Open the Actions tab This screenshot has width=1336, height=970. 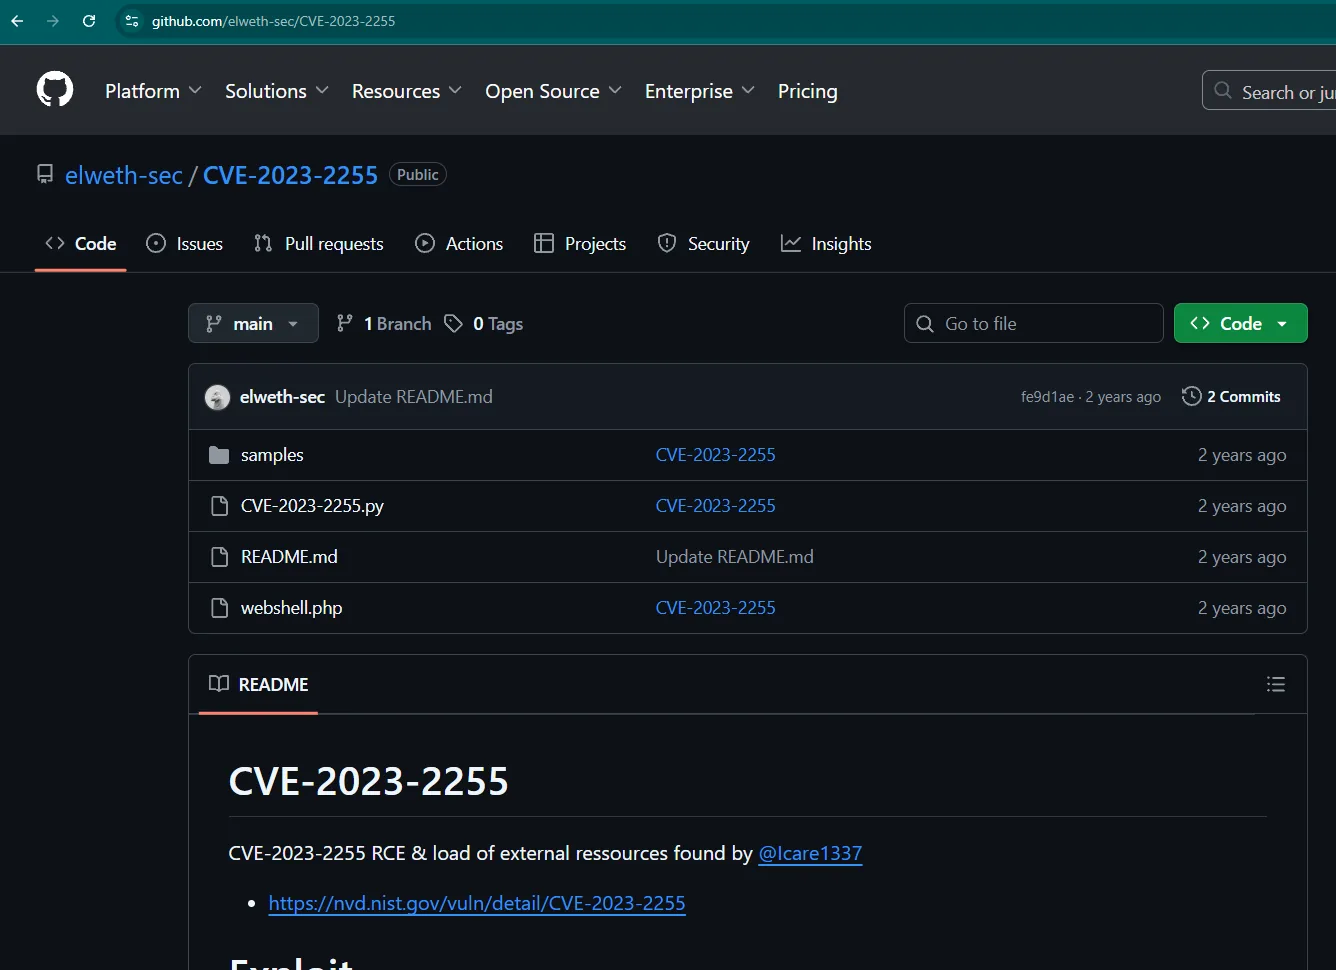click(459, 244)
